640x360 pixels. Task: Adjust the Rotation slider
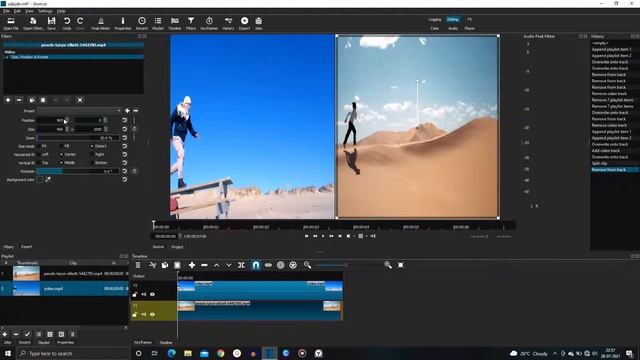pyautogui.click(x=78, y=171)
